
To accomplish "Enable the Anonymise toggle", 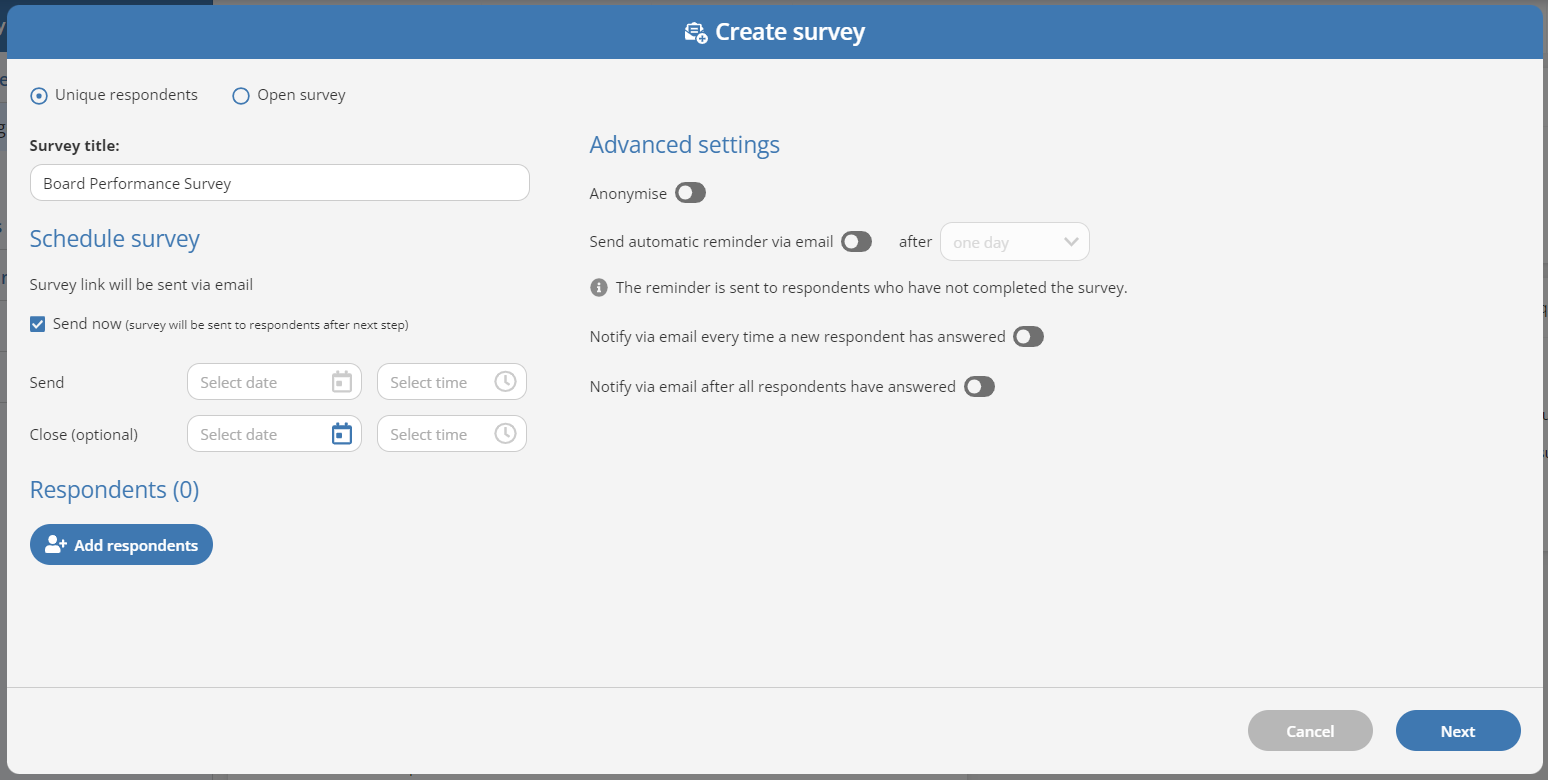I will pyautogui.click(x=690, y=193).
